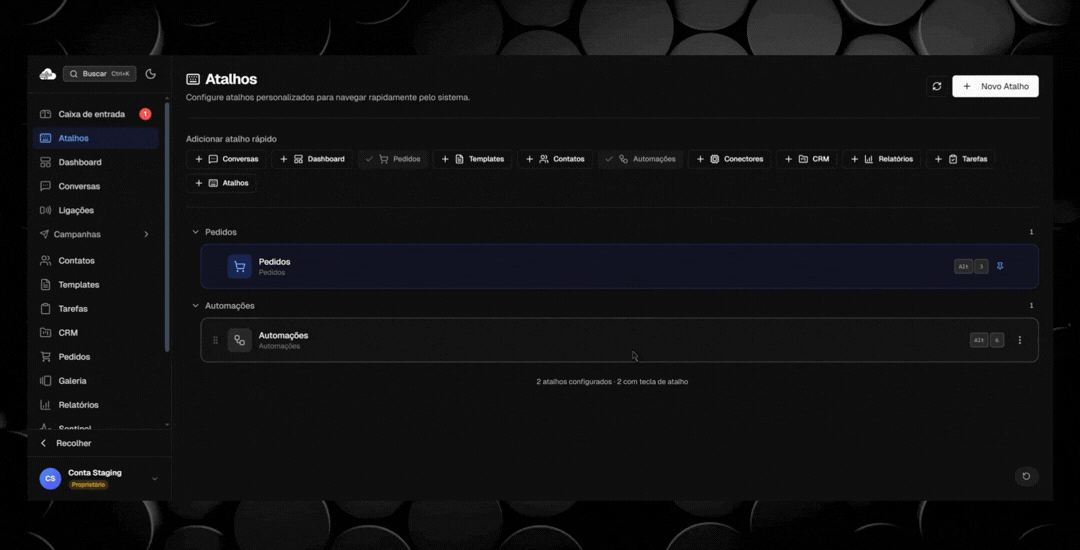This screenshot has height=550, width=1080.
Task: Collapse the Pedidos group chevron
Action: click(x=196, y=232)
